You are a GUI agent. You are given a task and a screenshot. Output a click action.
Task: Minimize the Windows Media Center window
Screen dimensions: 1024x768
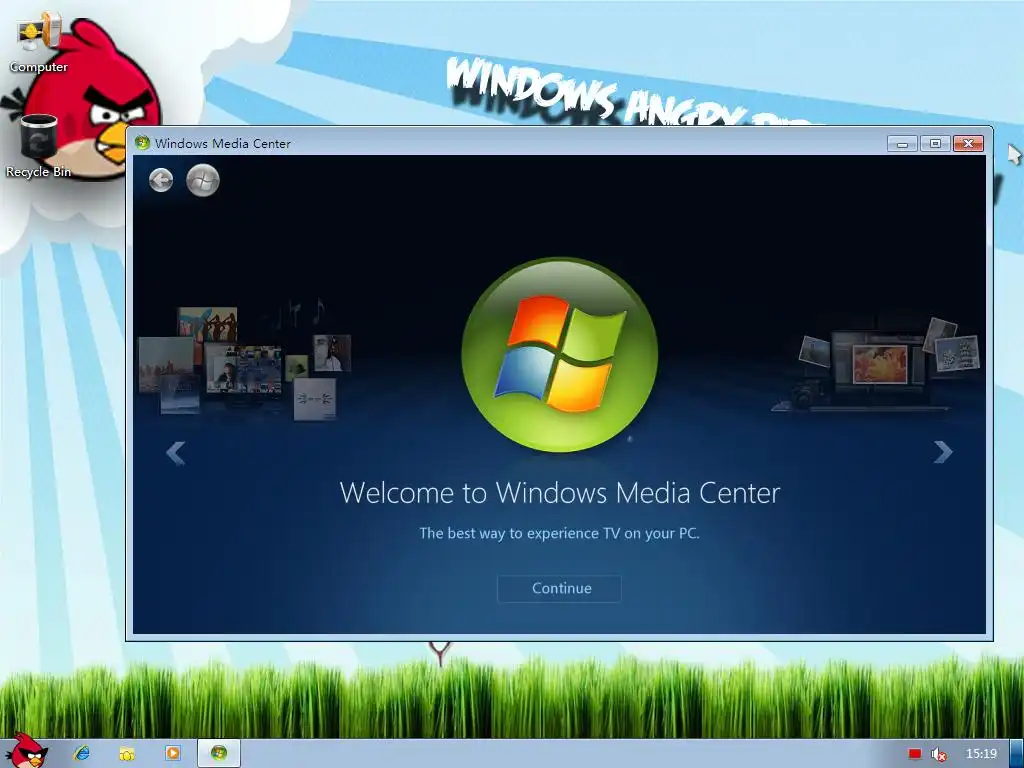[903, 144]
